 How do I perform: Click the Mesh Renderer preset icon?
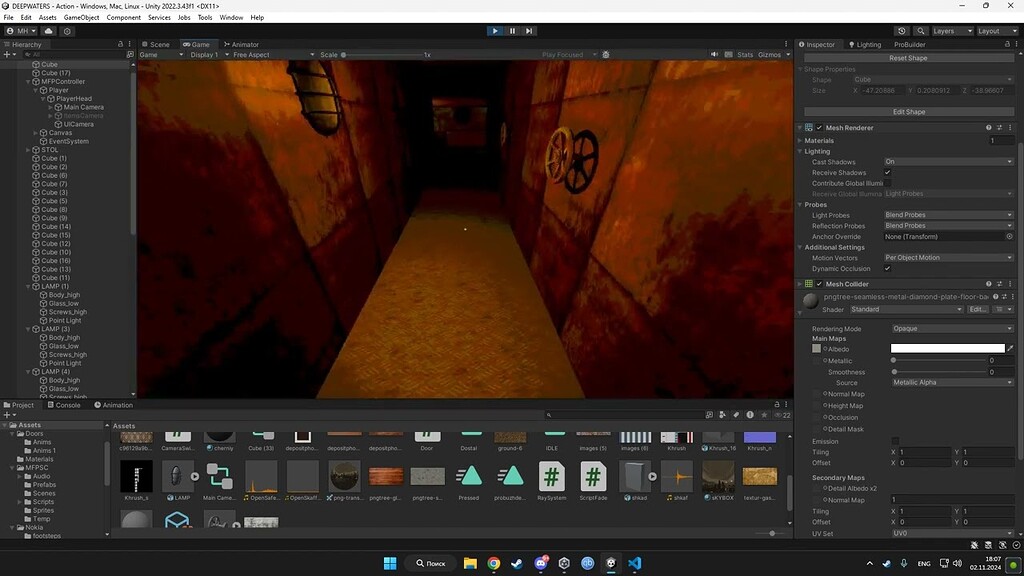[997, 127]
